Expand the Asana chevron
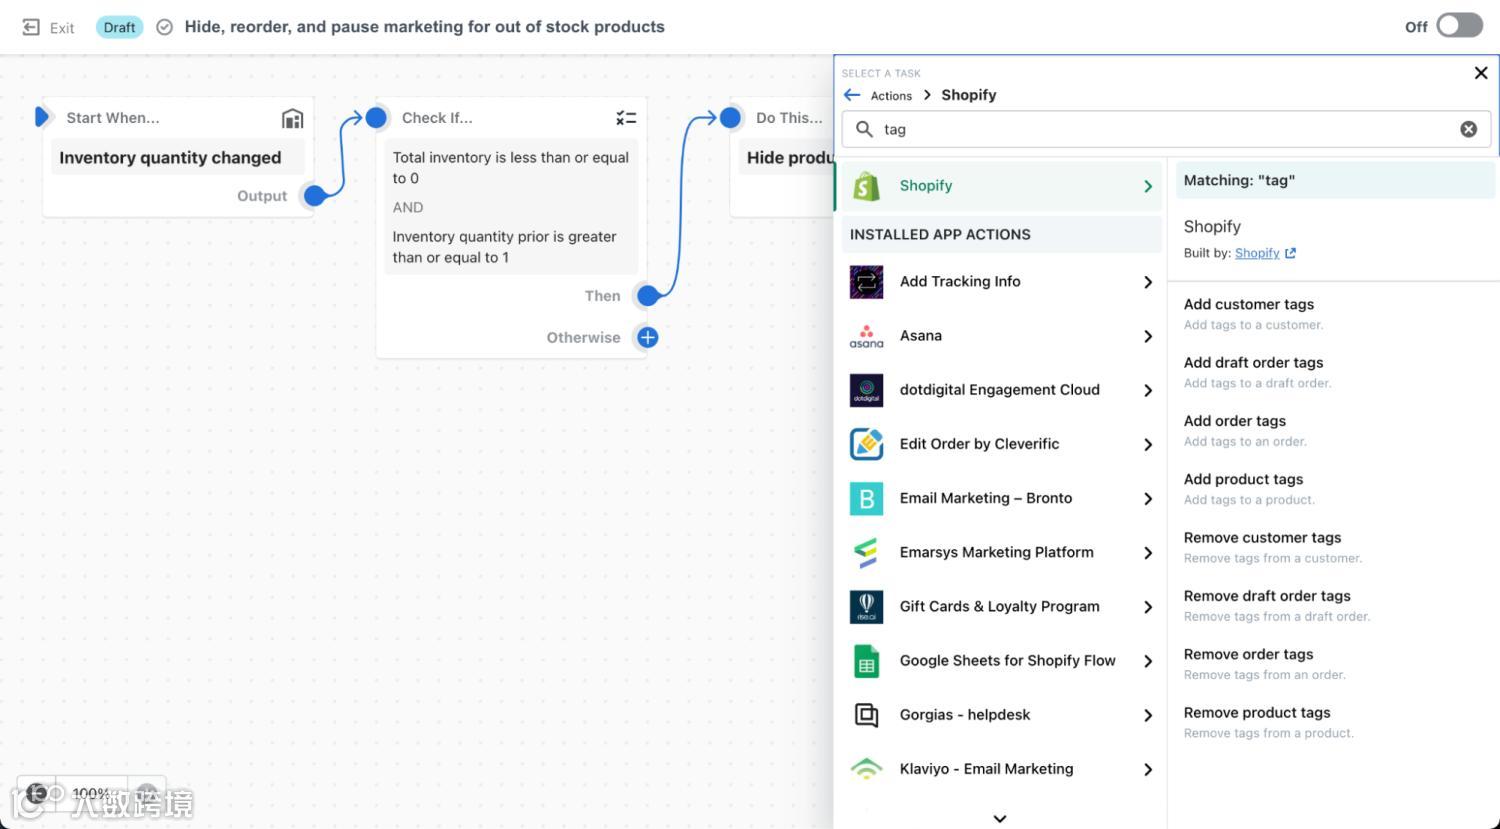Viewport: 1500px width, 829px height. pyautogui.click(x=1148, y=336)
